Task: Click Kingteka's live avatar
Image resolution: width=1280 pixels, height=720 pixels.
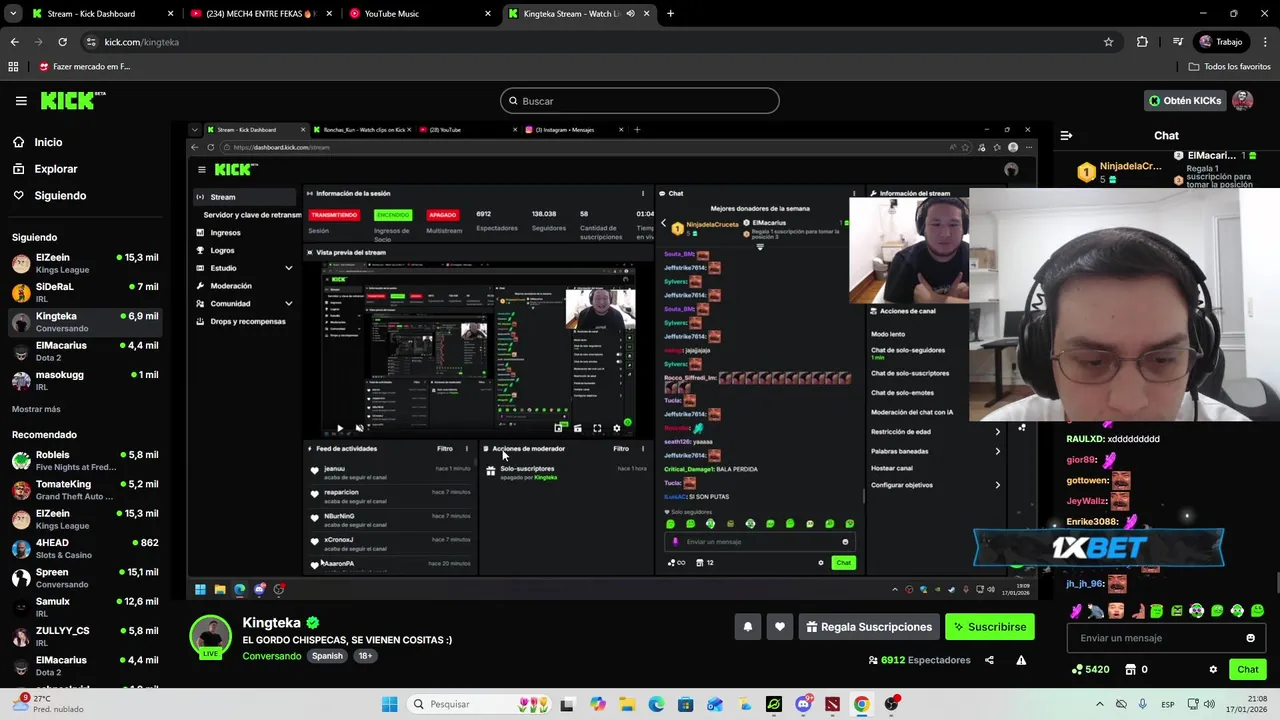Action: [x=211, y=636]
